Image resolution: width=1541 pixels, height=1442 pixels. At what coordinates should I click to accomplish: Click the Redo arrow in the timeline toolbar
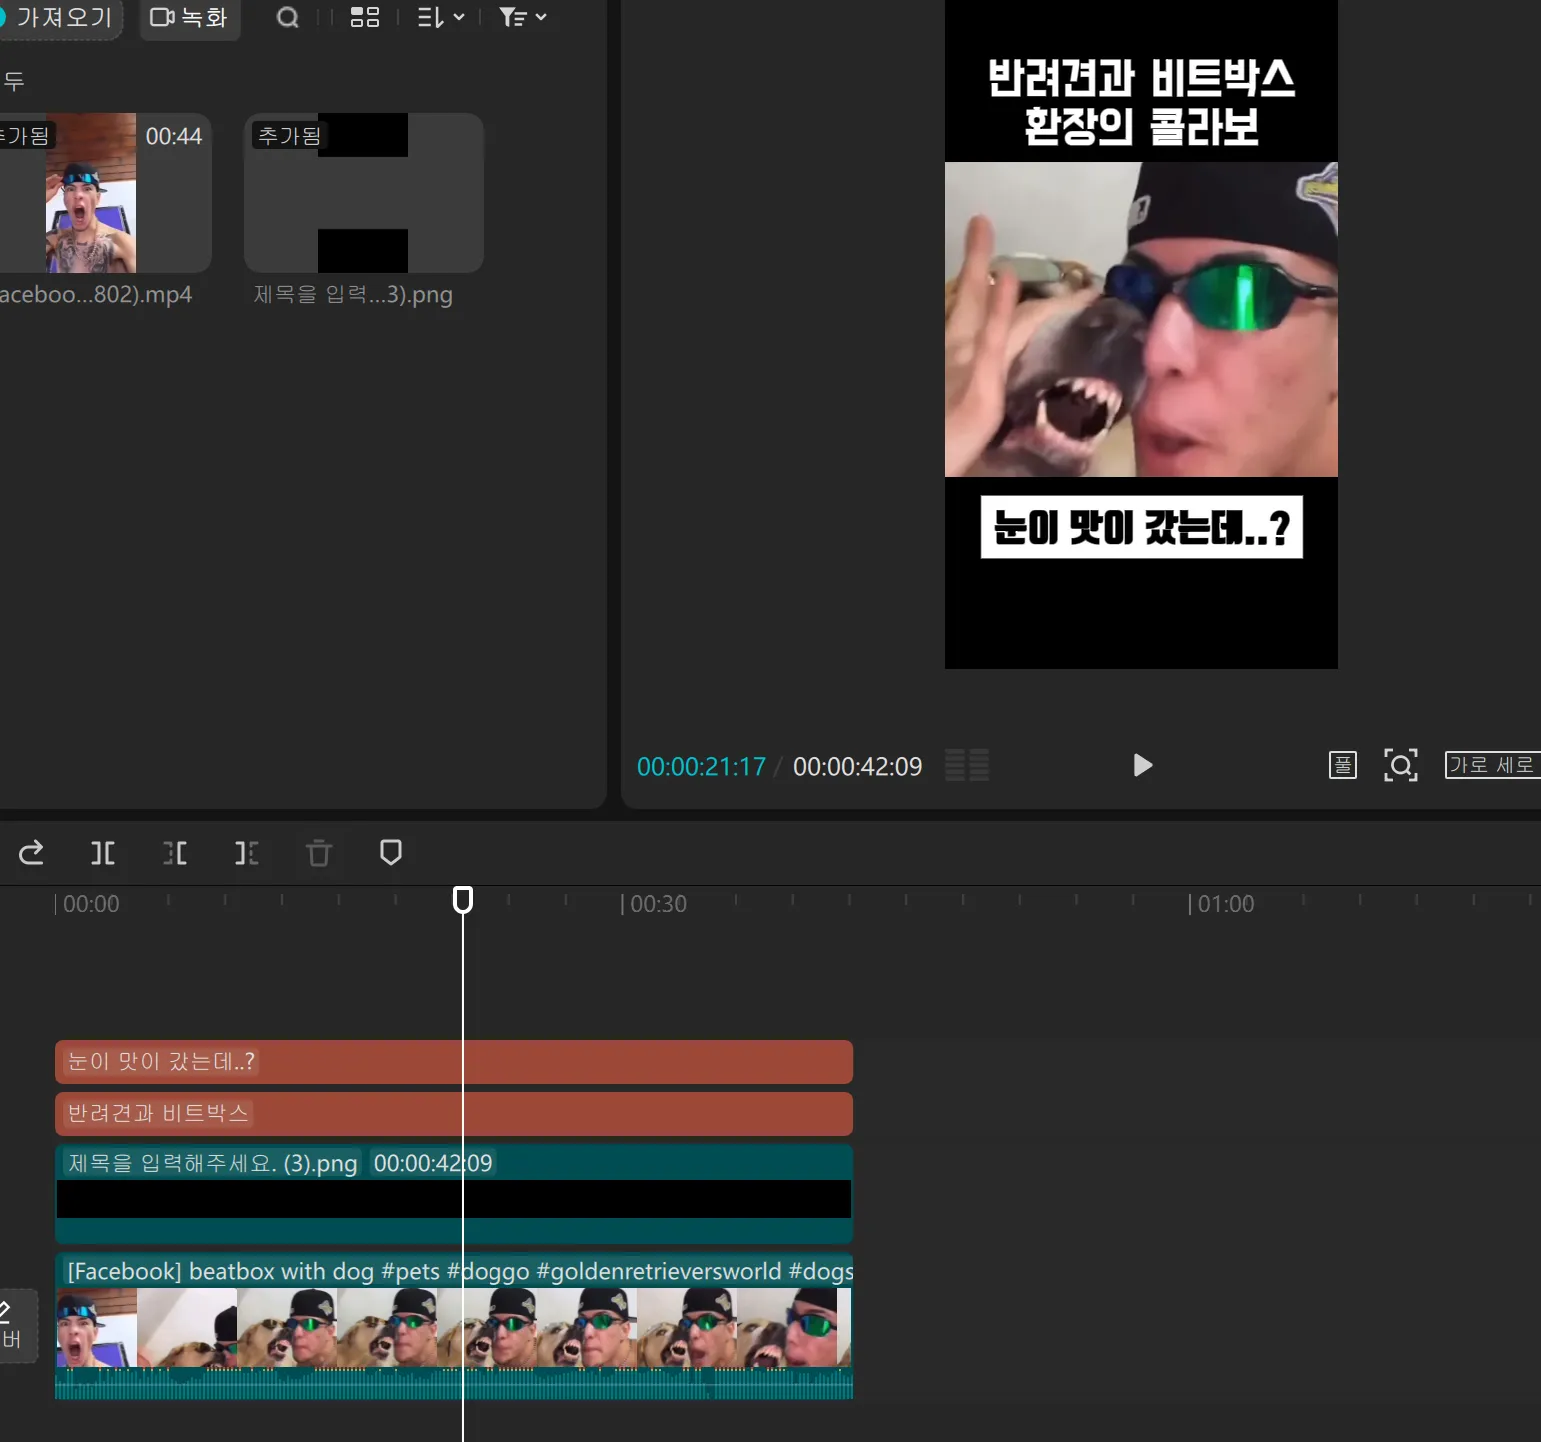click(31, 852)
